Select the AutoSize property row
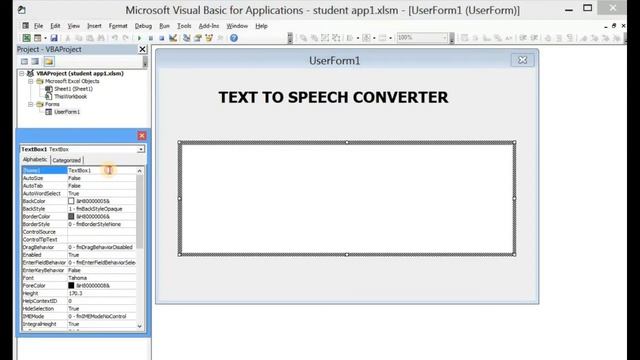This screenshot has width=640, height=360. [79, 178]
